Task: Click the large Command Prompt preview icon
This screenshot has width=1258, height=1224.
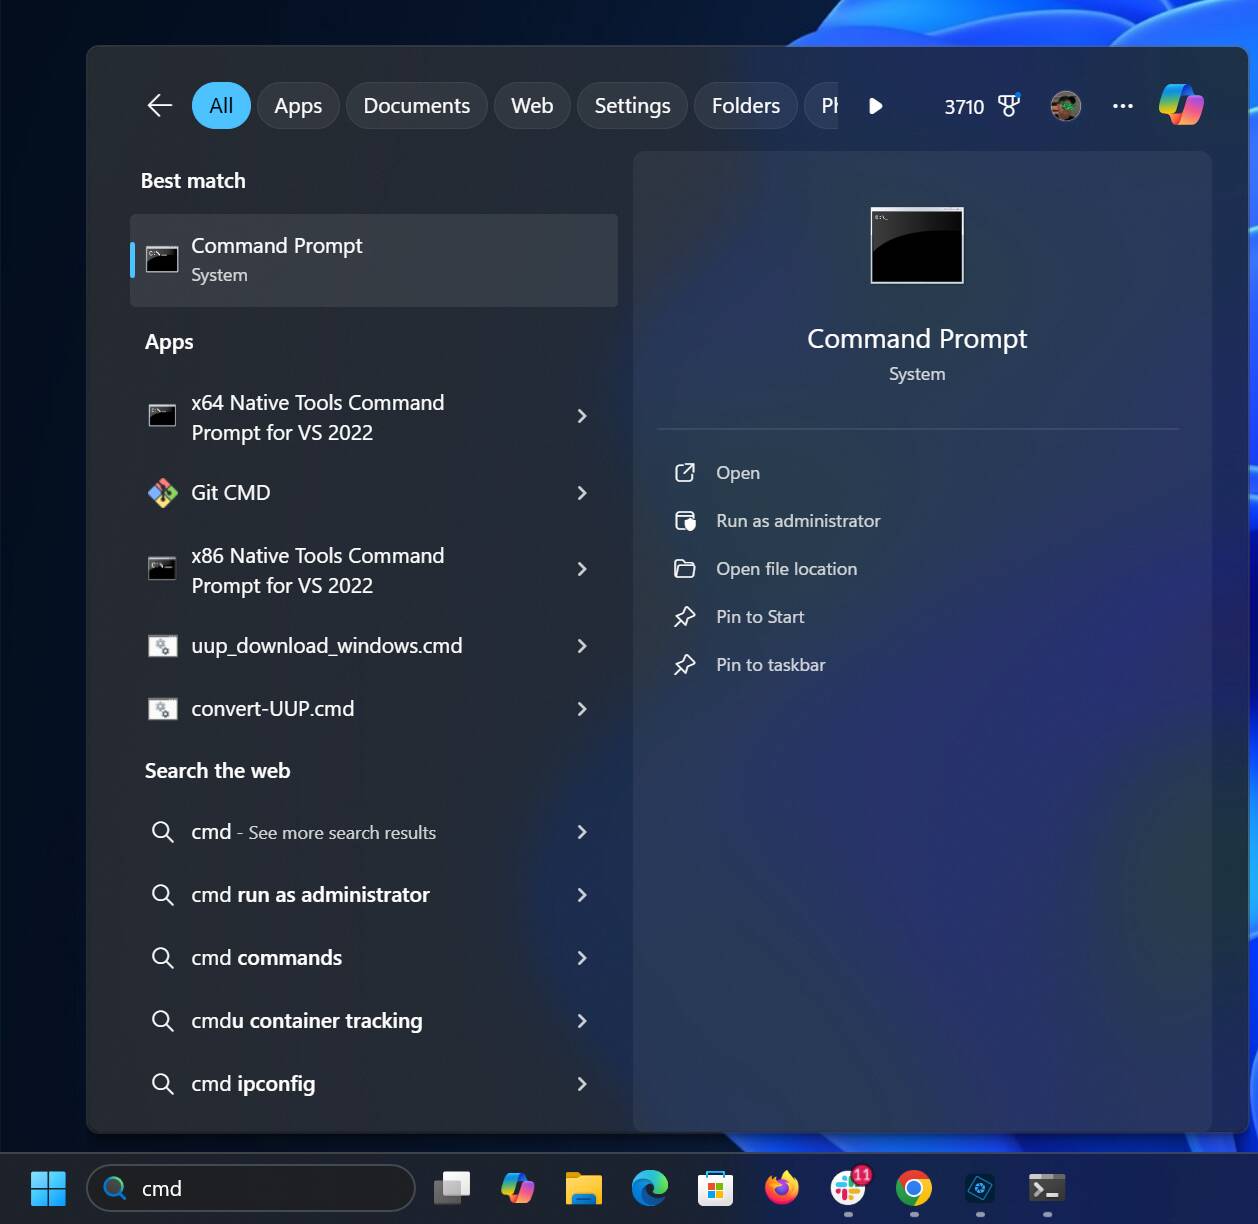Action: pos(917,246)
